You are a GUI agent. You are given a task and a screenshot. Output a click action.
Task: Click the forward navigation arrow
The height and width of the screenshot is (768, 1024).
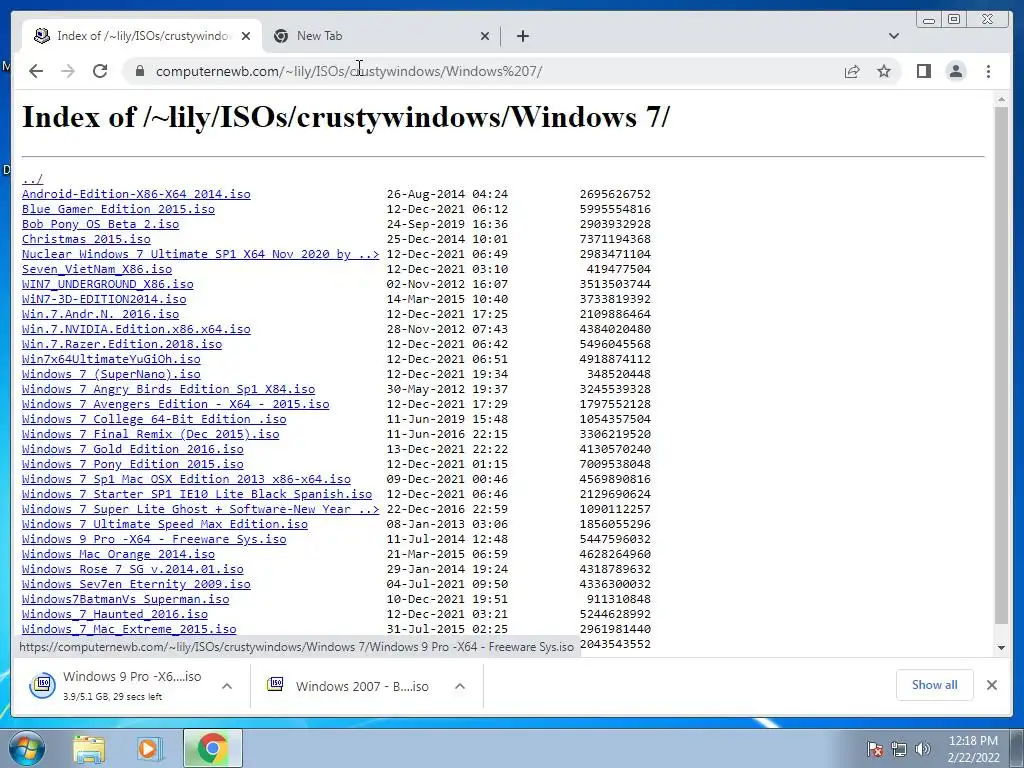pyautogui.click(x=68, y=71)
